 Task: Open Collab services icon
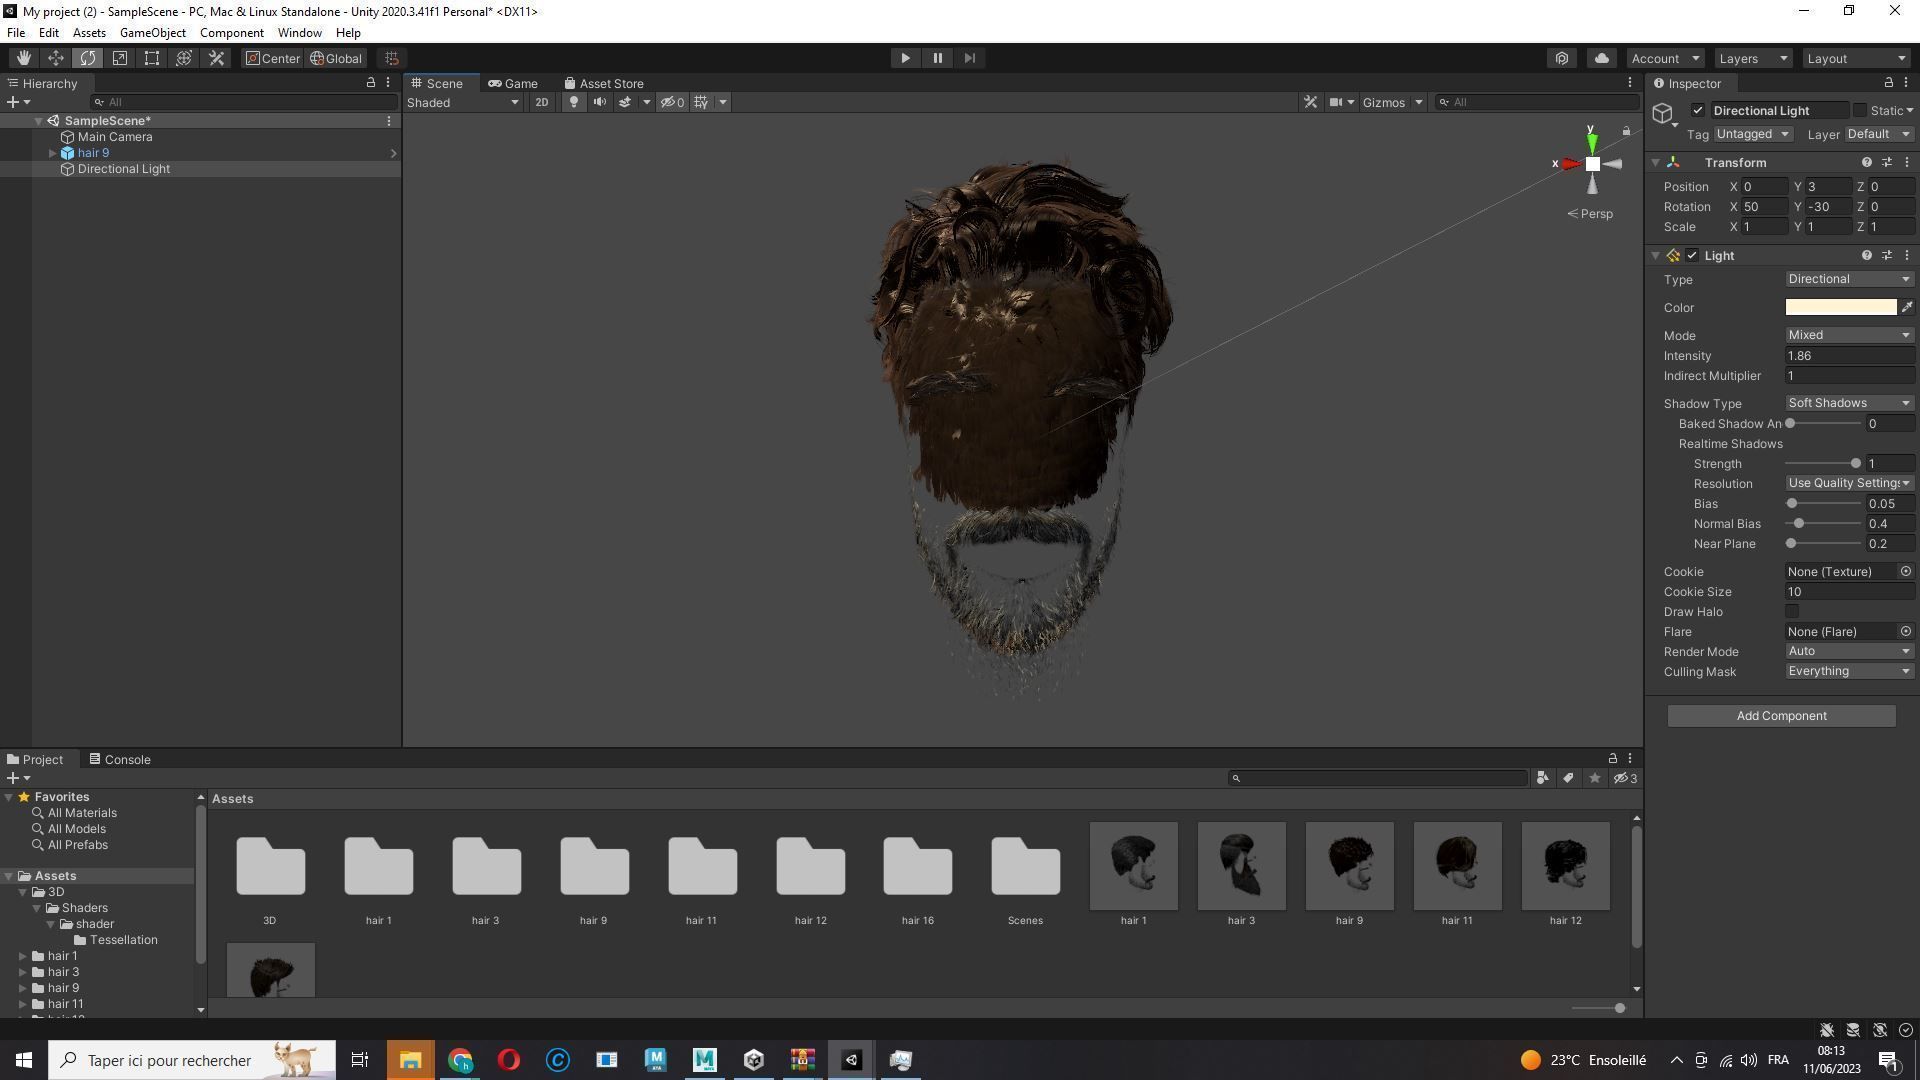(x=1562, y=58)
